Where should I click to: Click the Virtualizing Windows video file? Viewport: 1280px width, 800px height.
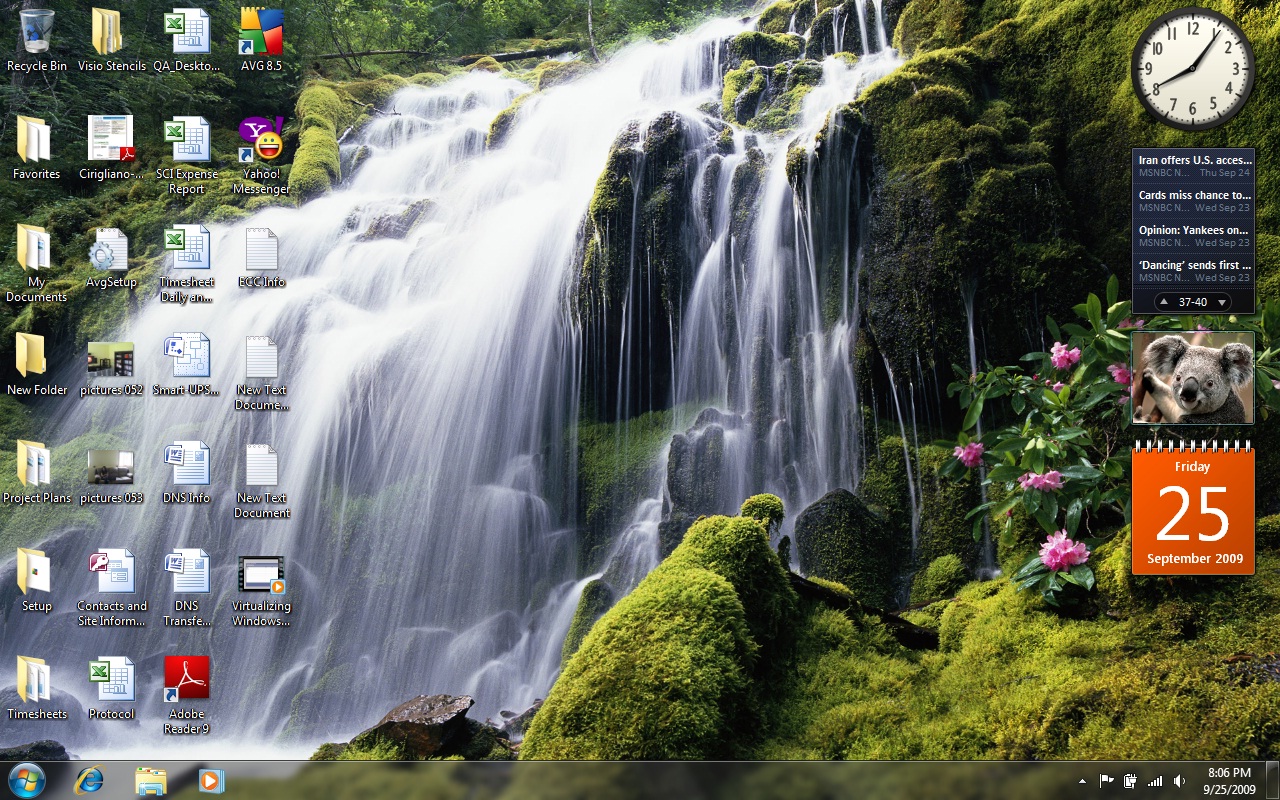click(261, 576)
